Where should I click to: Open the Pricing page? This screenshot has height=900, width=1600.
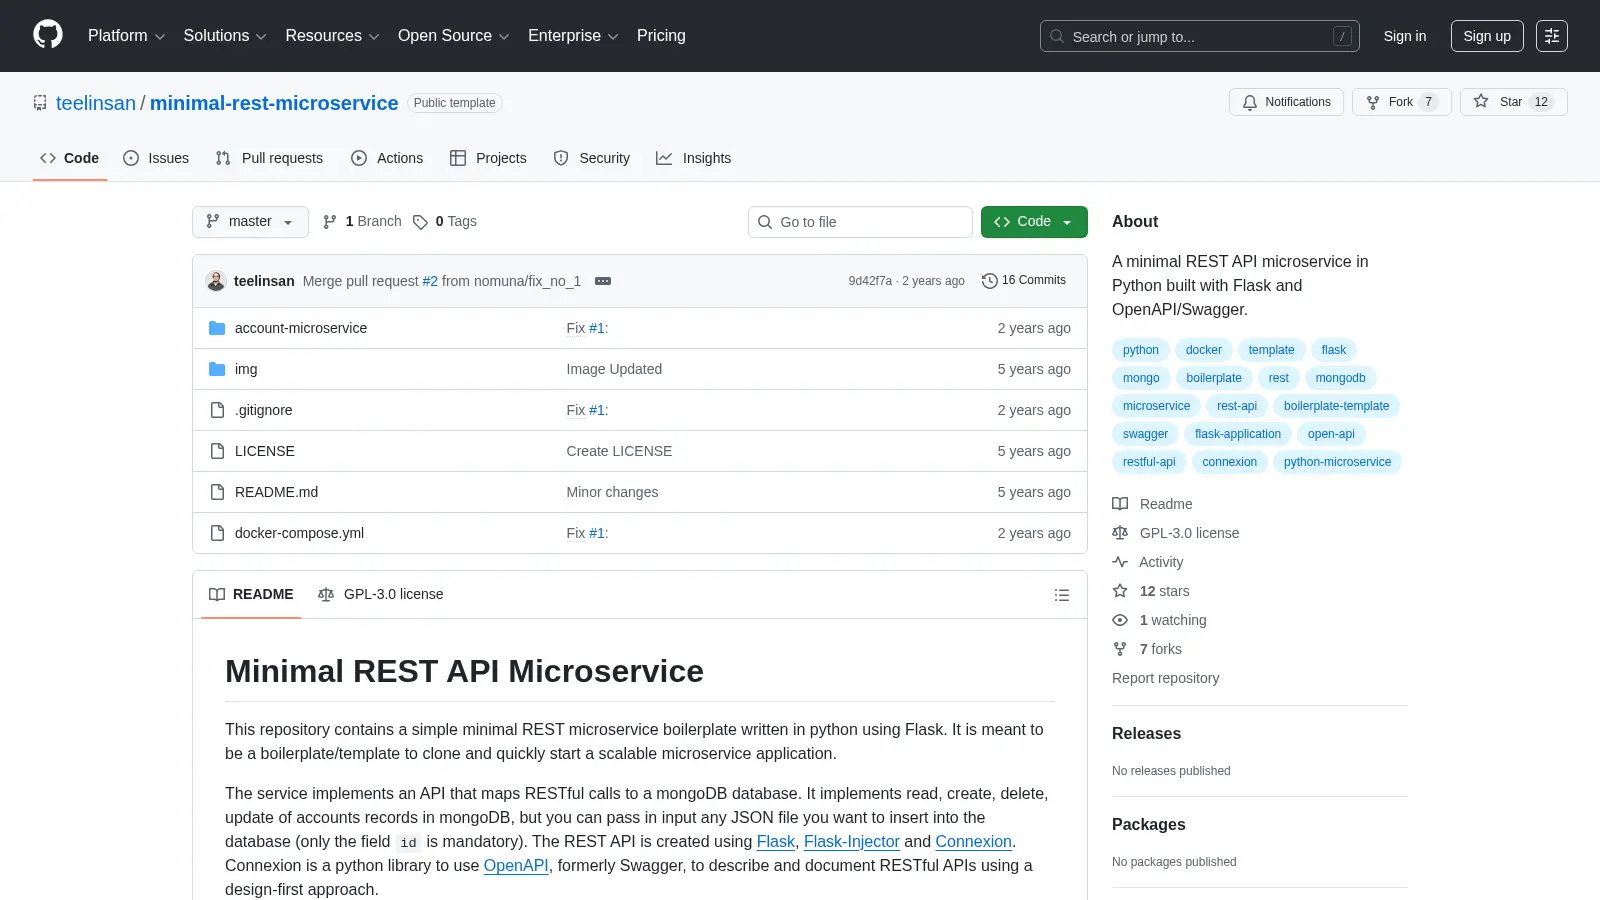(x=661, y=36)
